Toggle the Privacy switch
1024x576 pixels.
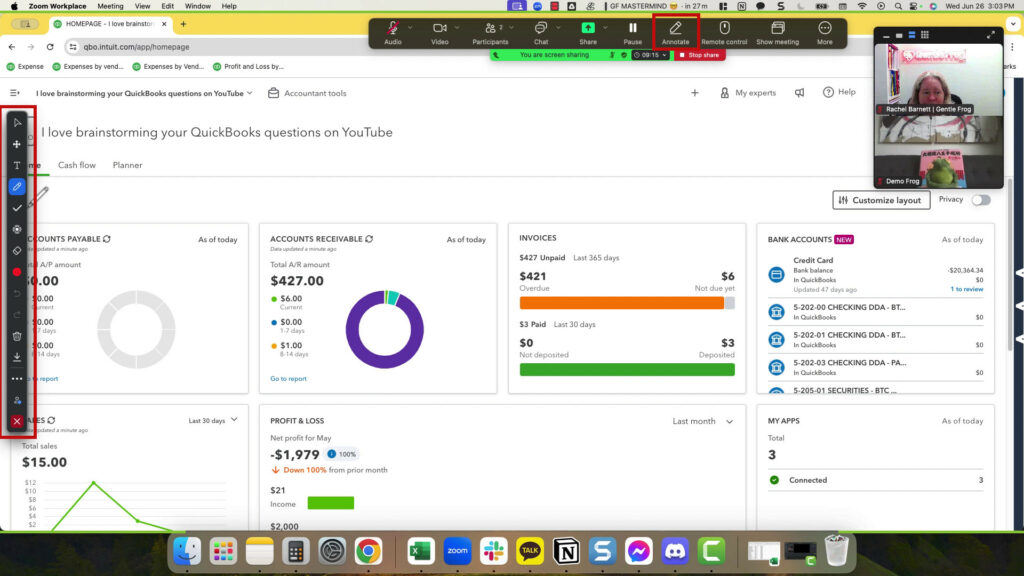981,200
